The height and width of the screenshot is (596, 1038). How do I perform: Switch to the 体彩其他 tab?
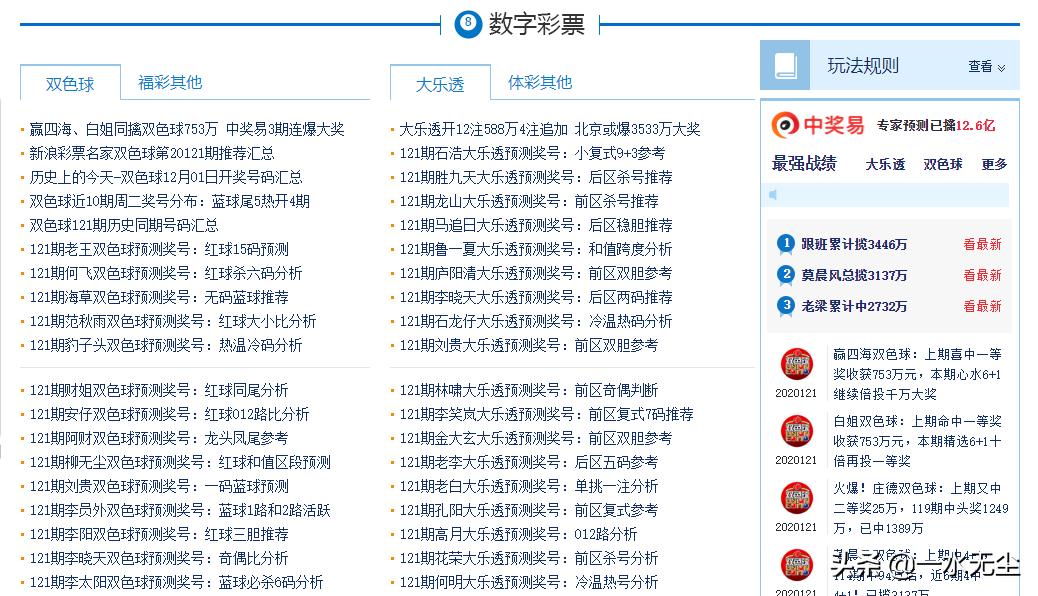point(540,82)
